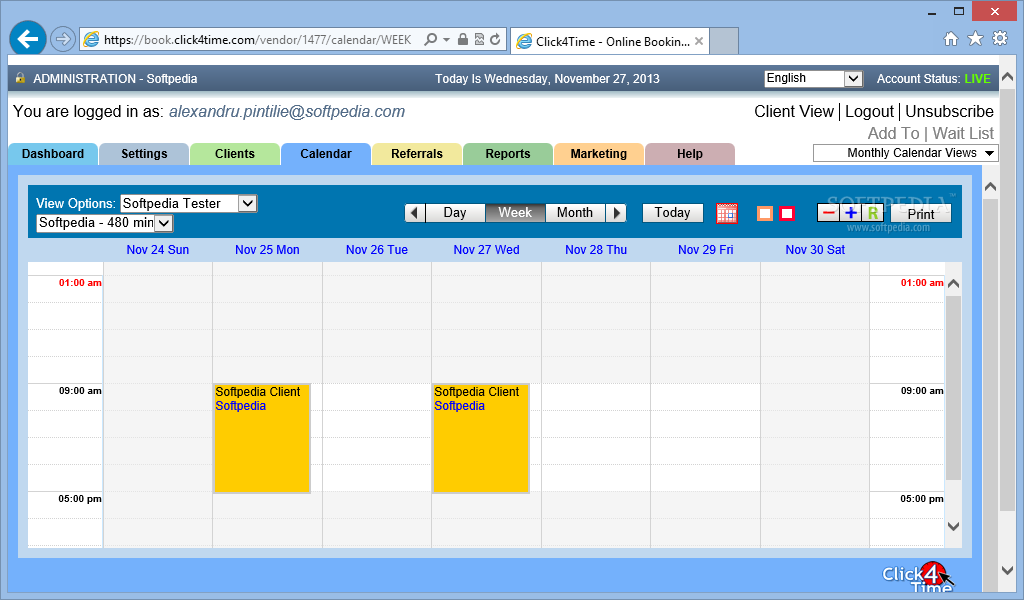This screenshot has width=1024, height=600.
Task: Open Client View link
Action: pos(794,112)
